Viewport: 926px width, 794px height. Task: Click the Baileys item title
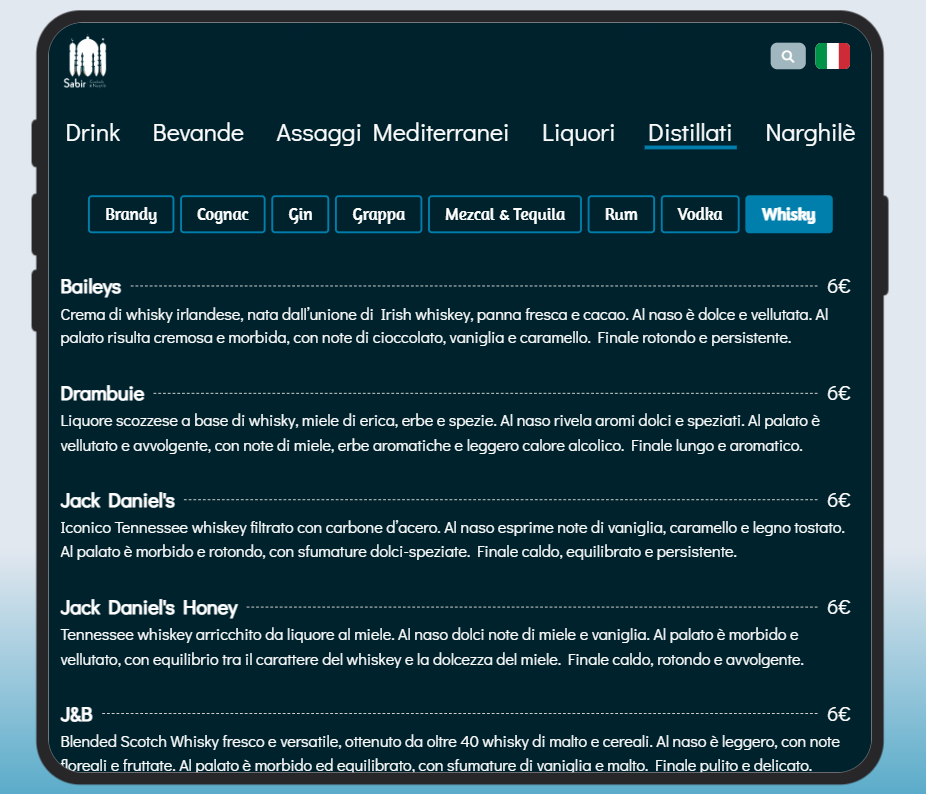(x=90, y=287)
